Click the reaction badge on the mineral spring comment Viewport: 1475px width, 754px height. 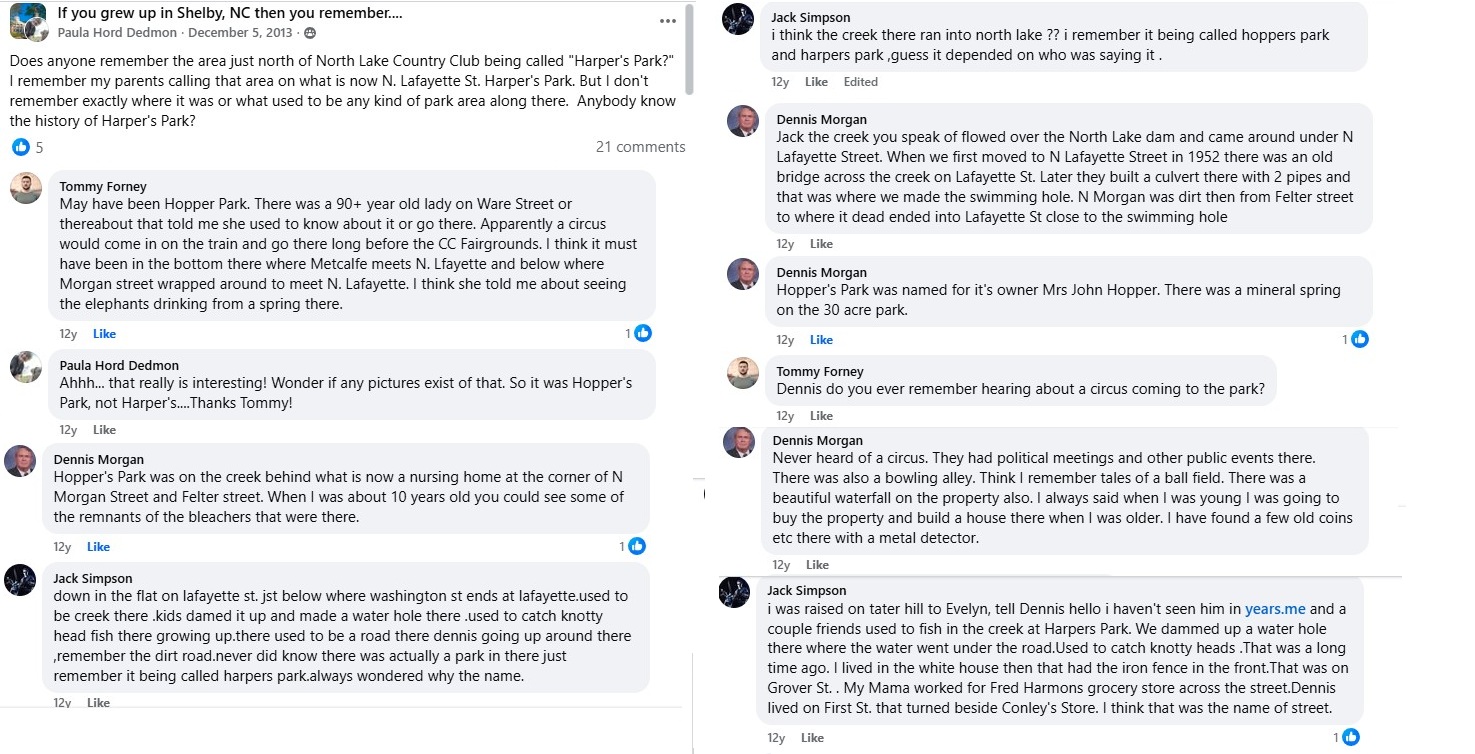point(1359,339)
